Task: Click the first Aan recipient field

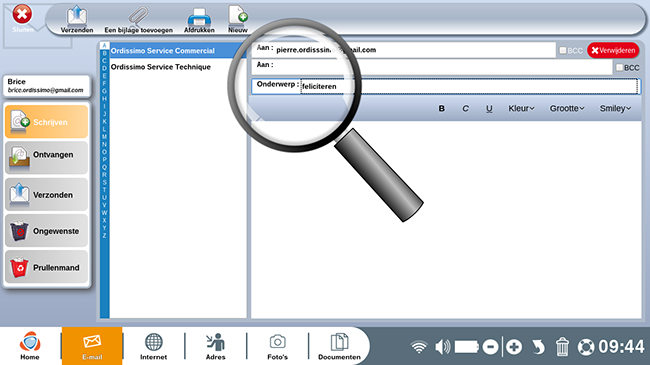Action: tap(404, 50)
